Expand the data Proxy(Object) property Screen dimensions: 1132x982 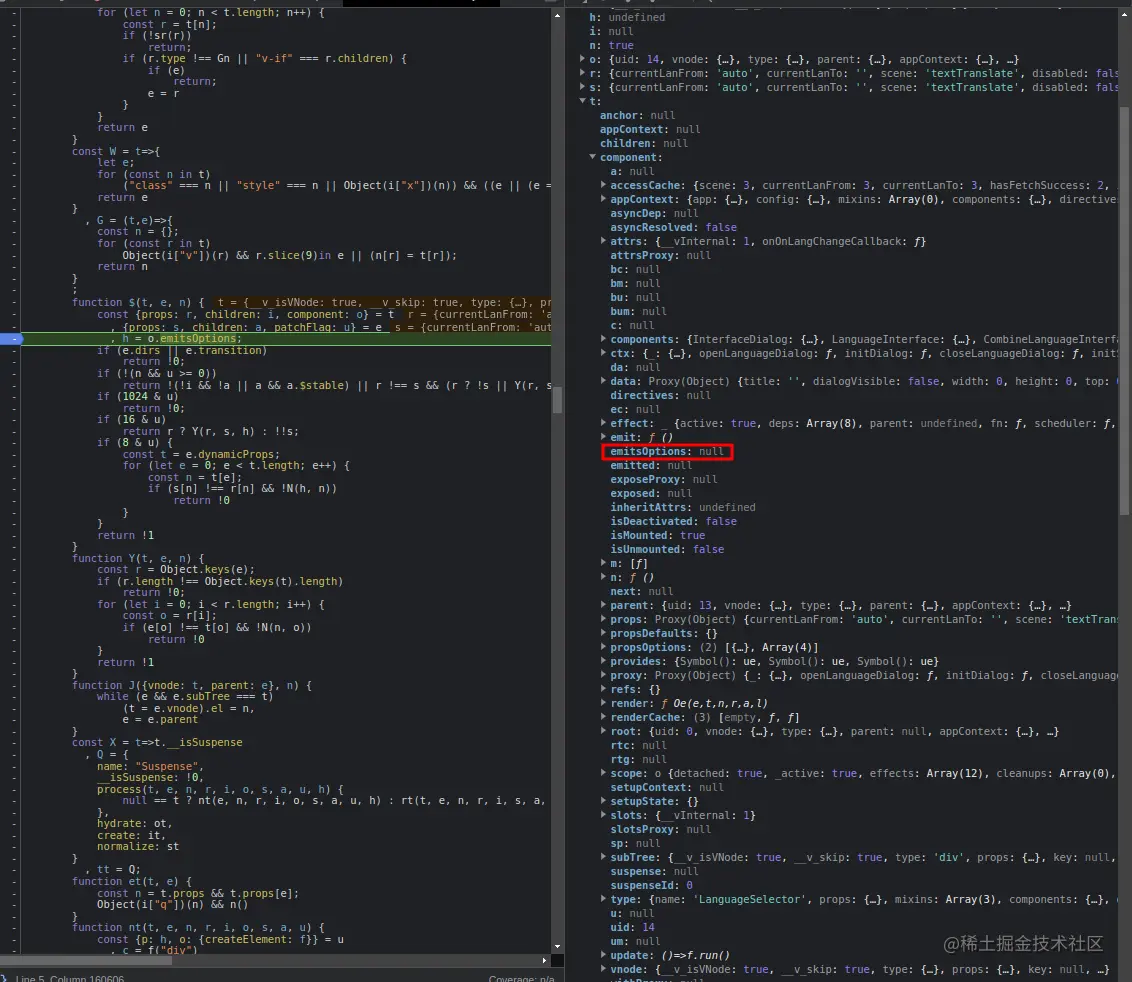point(604,381)
